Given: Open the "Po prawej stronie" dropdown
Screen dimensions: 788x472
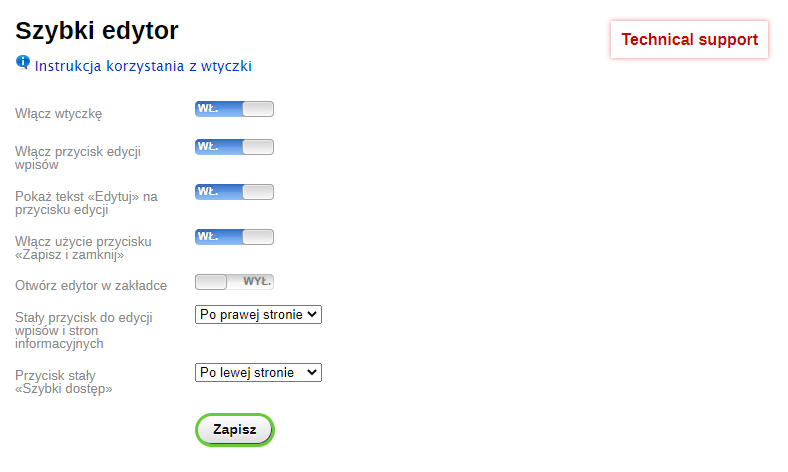Looking at the screenshot, I should (x=258, y=314).
